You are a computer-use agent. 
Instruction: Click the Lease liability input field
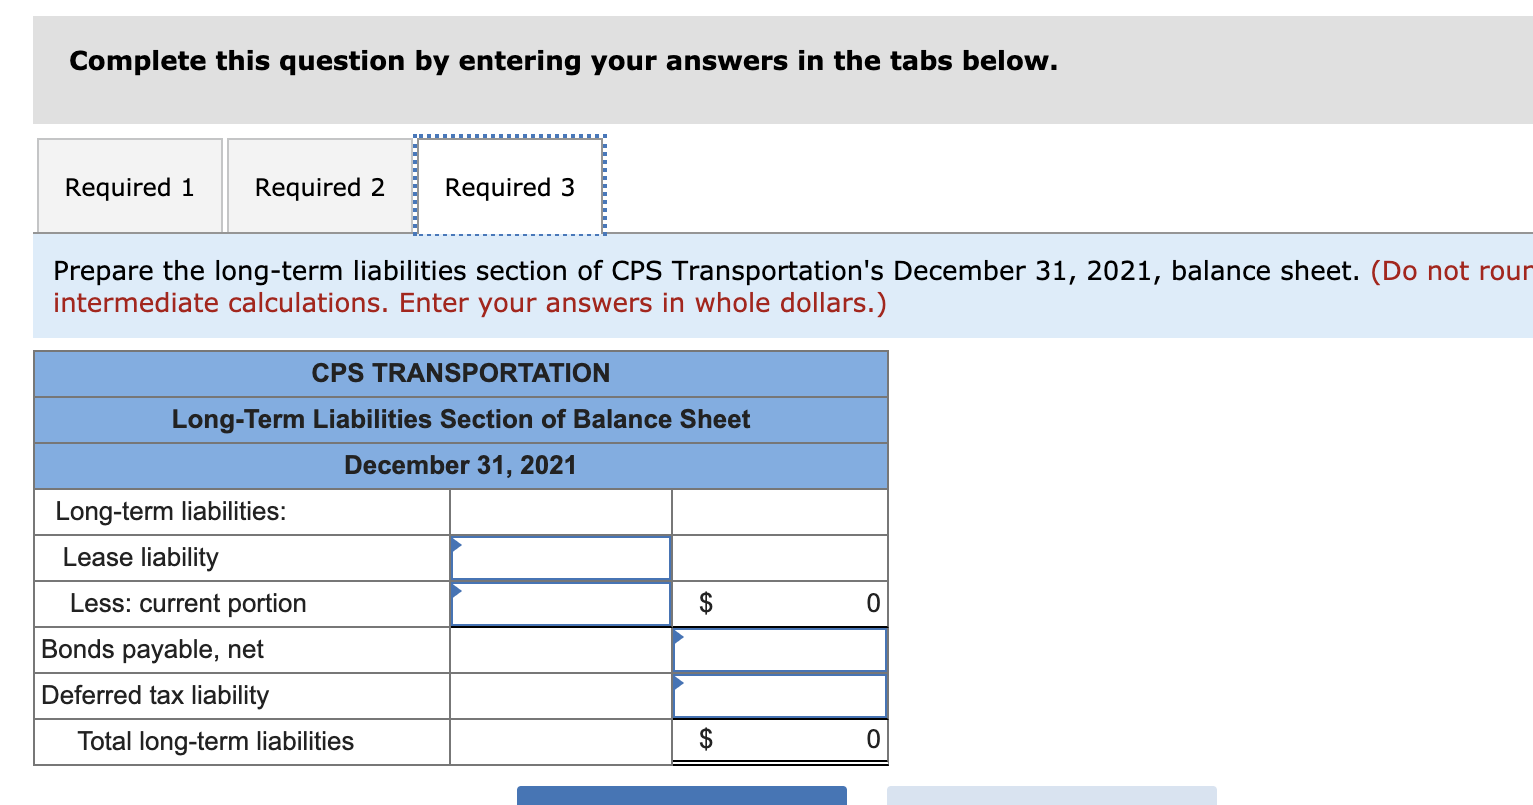click(560, 557)
